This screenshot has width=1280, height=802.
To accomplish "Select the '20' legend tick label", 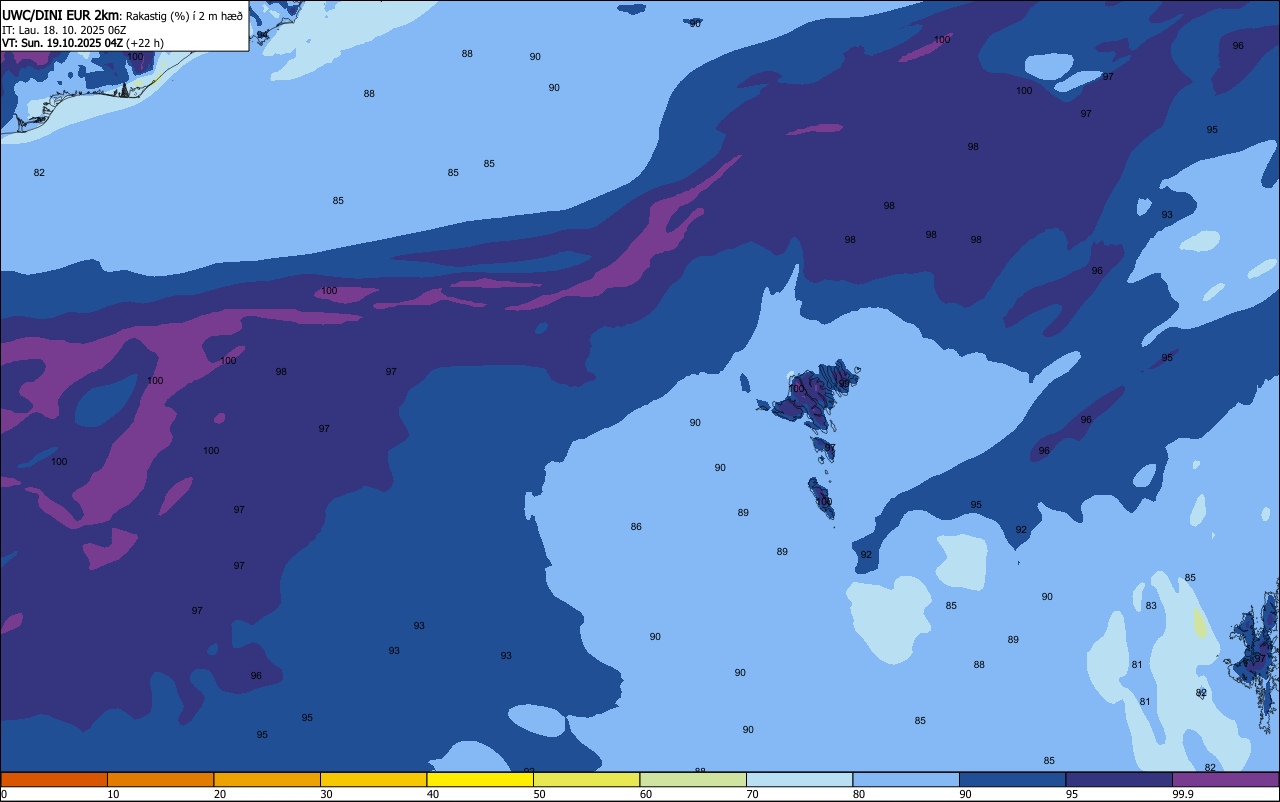I will (x=220, y=794).
